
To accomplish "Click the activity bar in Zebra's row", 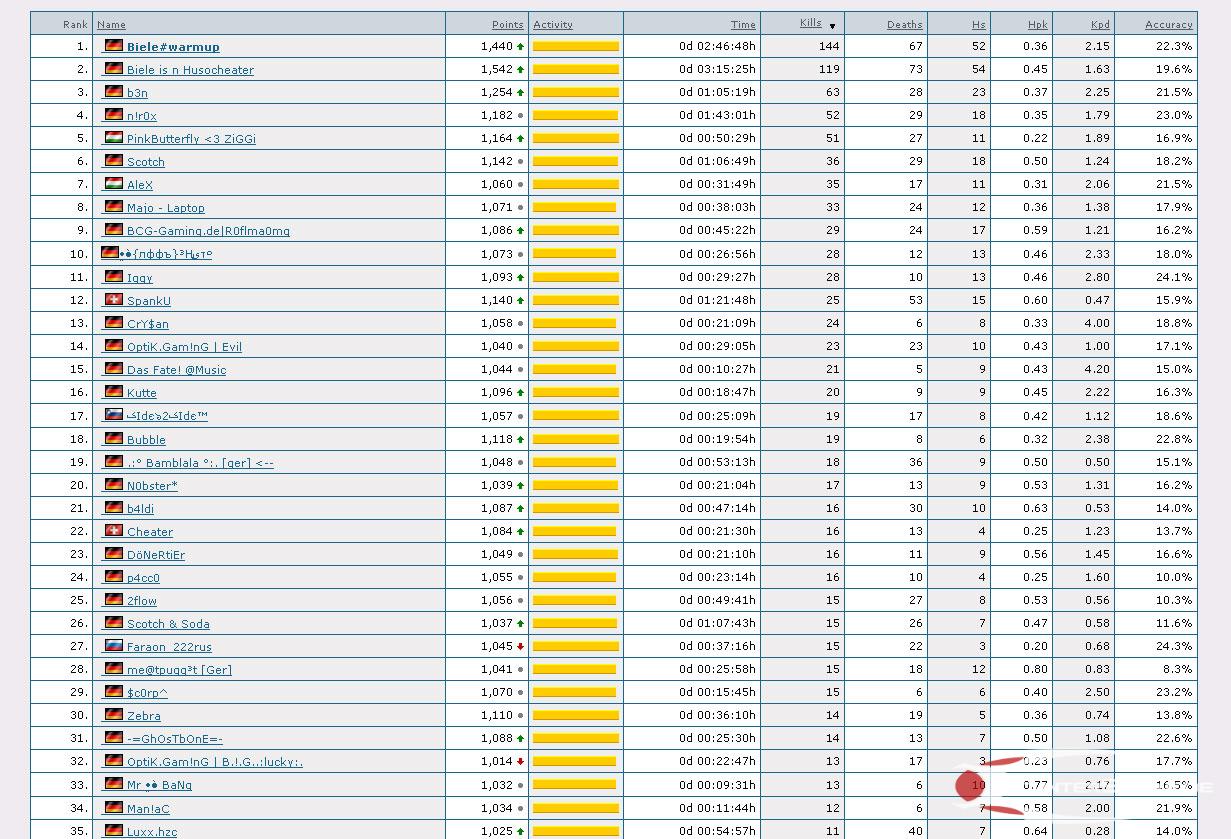I will coord(575,715).
